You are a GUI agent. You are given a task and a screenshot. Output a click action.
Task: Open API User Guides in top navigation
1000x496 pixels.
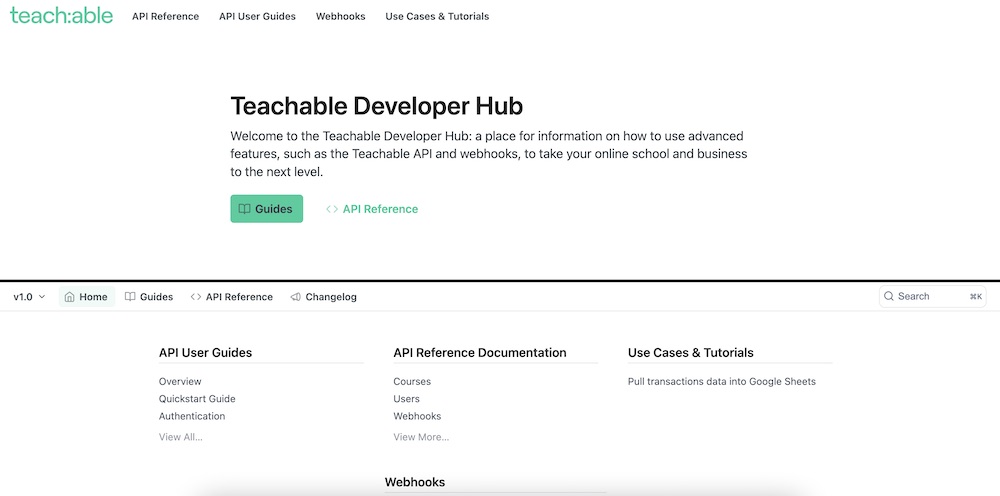(257, 17)
